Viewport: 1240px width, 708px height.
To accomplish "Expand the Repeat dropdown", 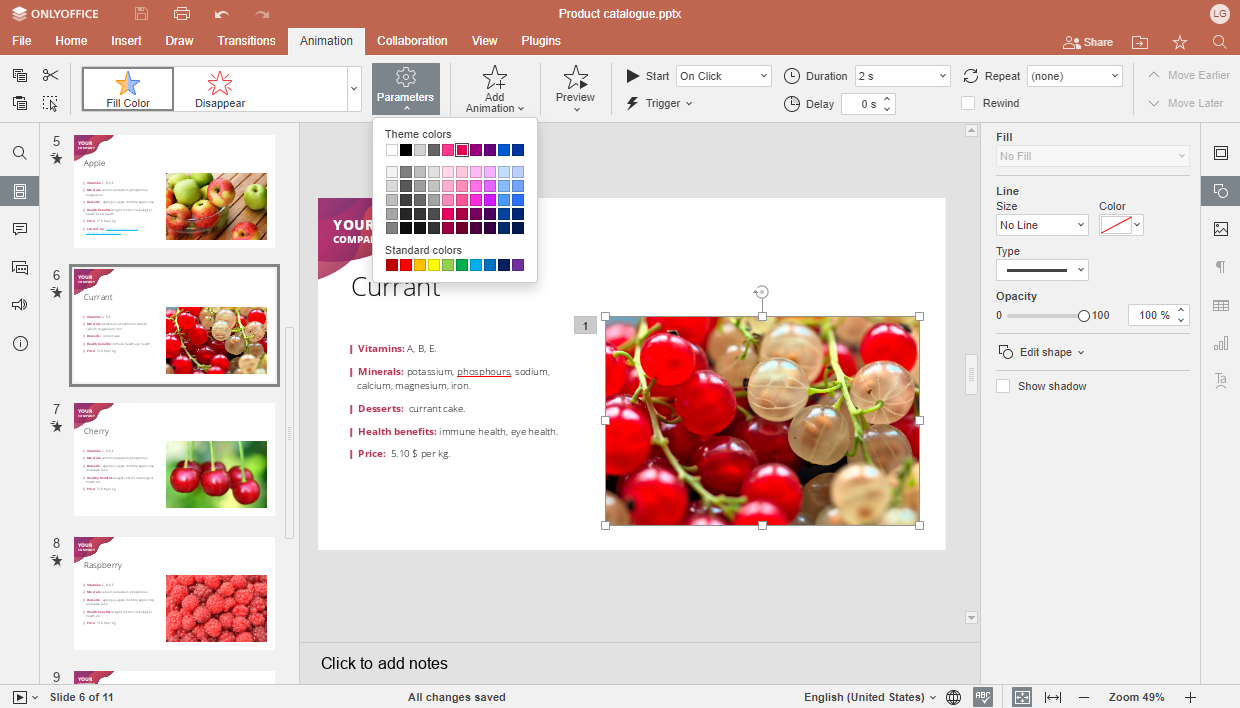I will tap(1074, 76).
